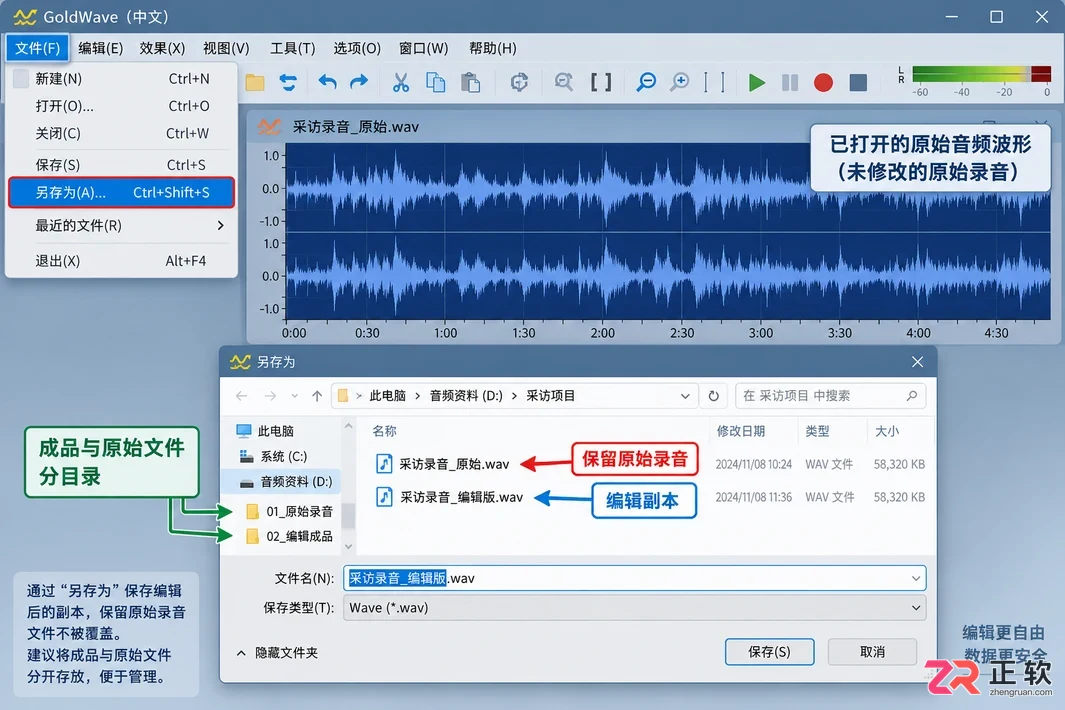
Task: Select 系统 (C:) drive in navigation pane
Action: [x=283, y=456]
